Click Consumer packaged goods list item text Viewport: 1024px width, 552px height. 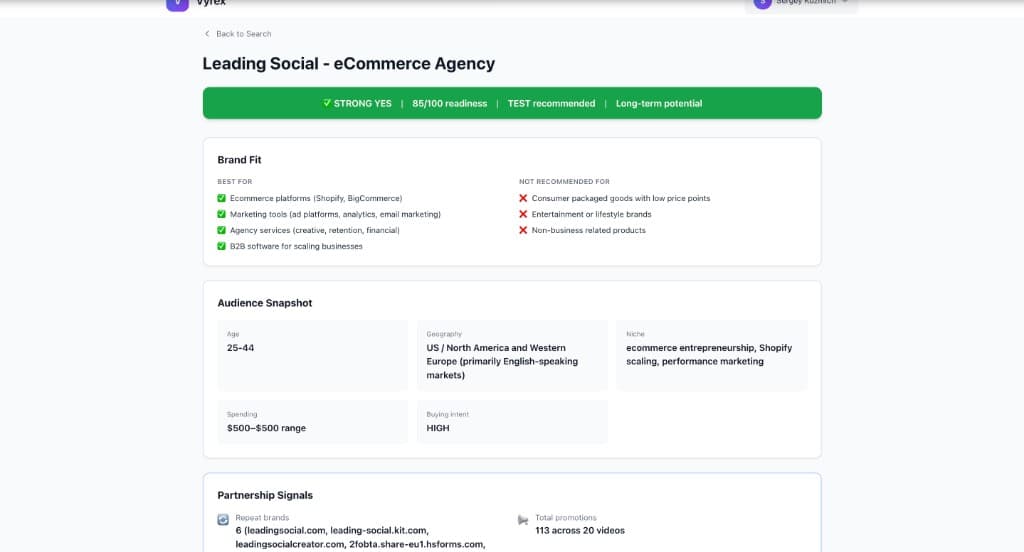(x=621, y=198)
